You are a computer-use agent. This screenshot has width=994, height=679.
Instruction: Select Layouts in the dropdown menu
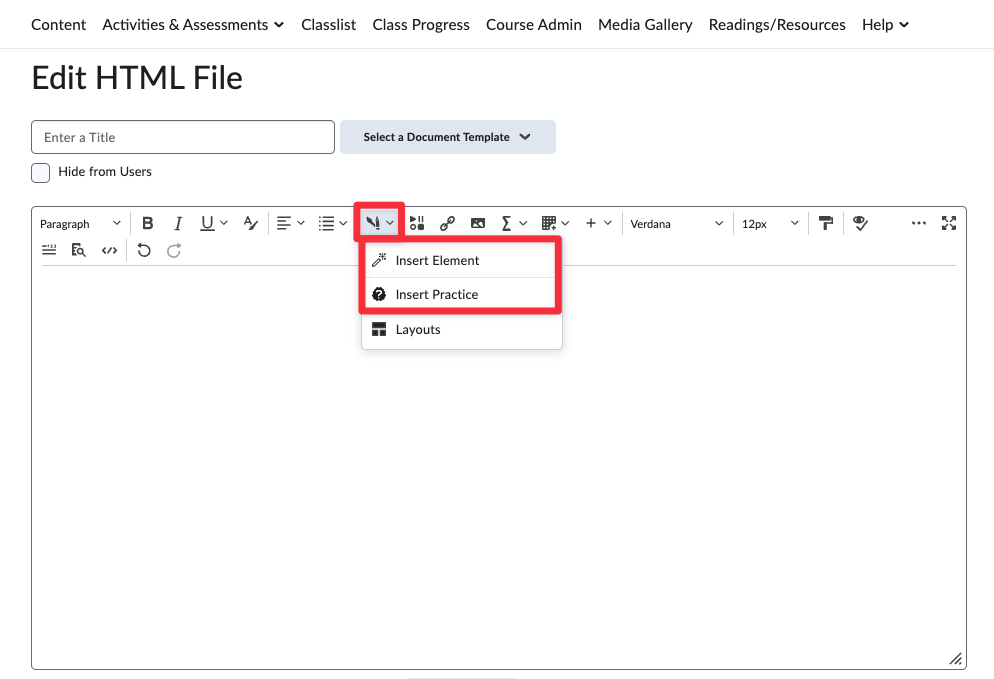point(418,330)
